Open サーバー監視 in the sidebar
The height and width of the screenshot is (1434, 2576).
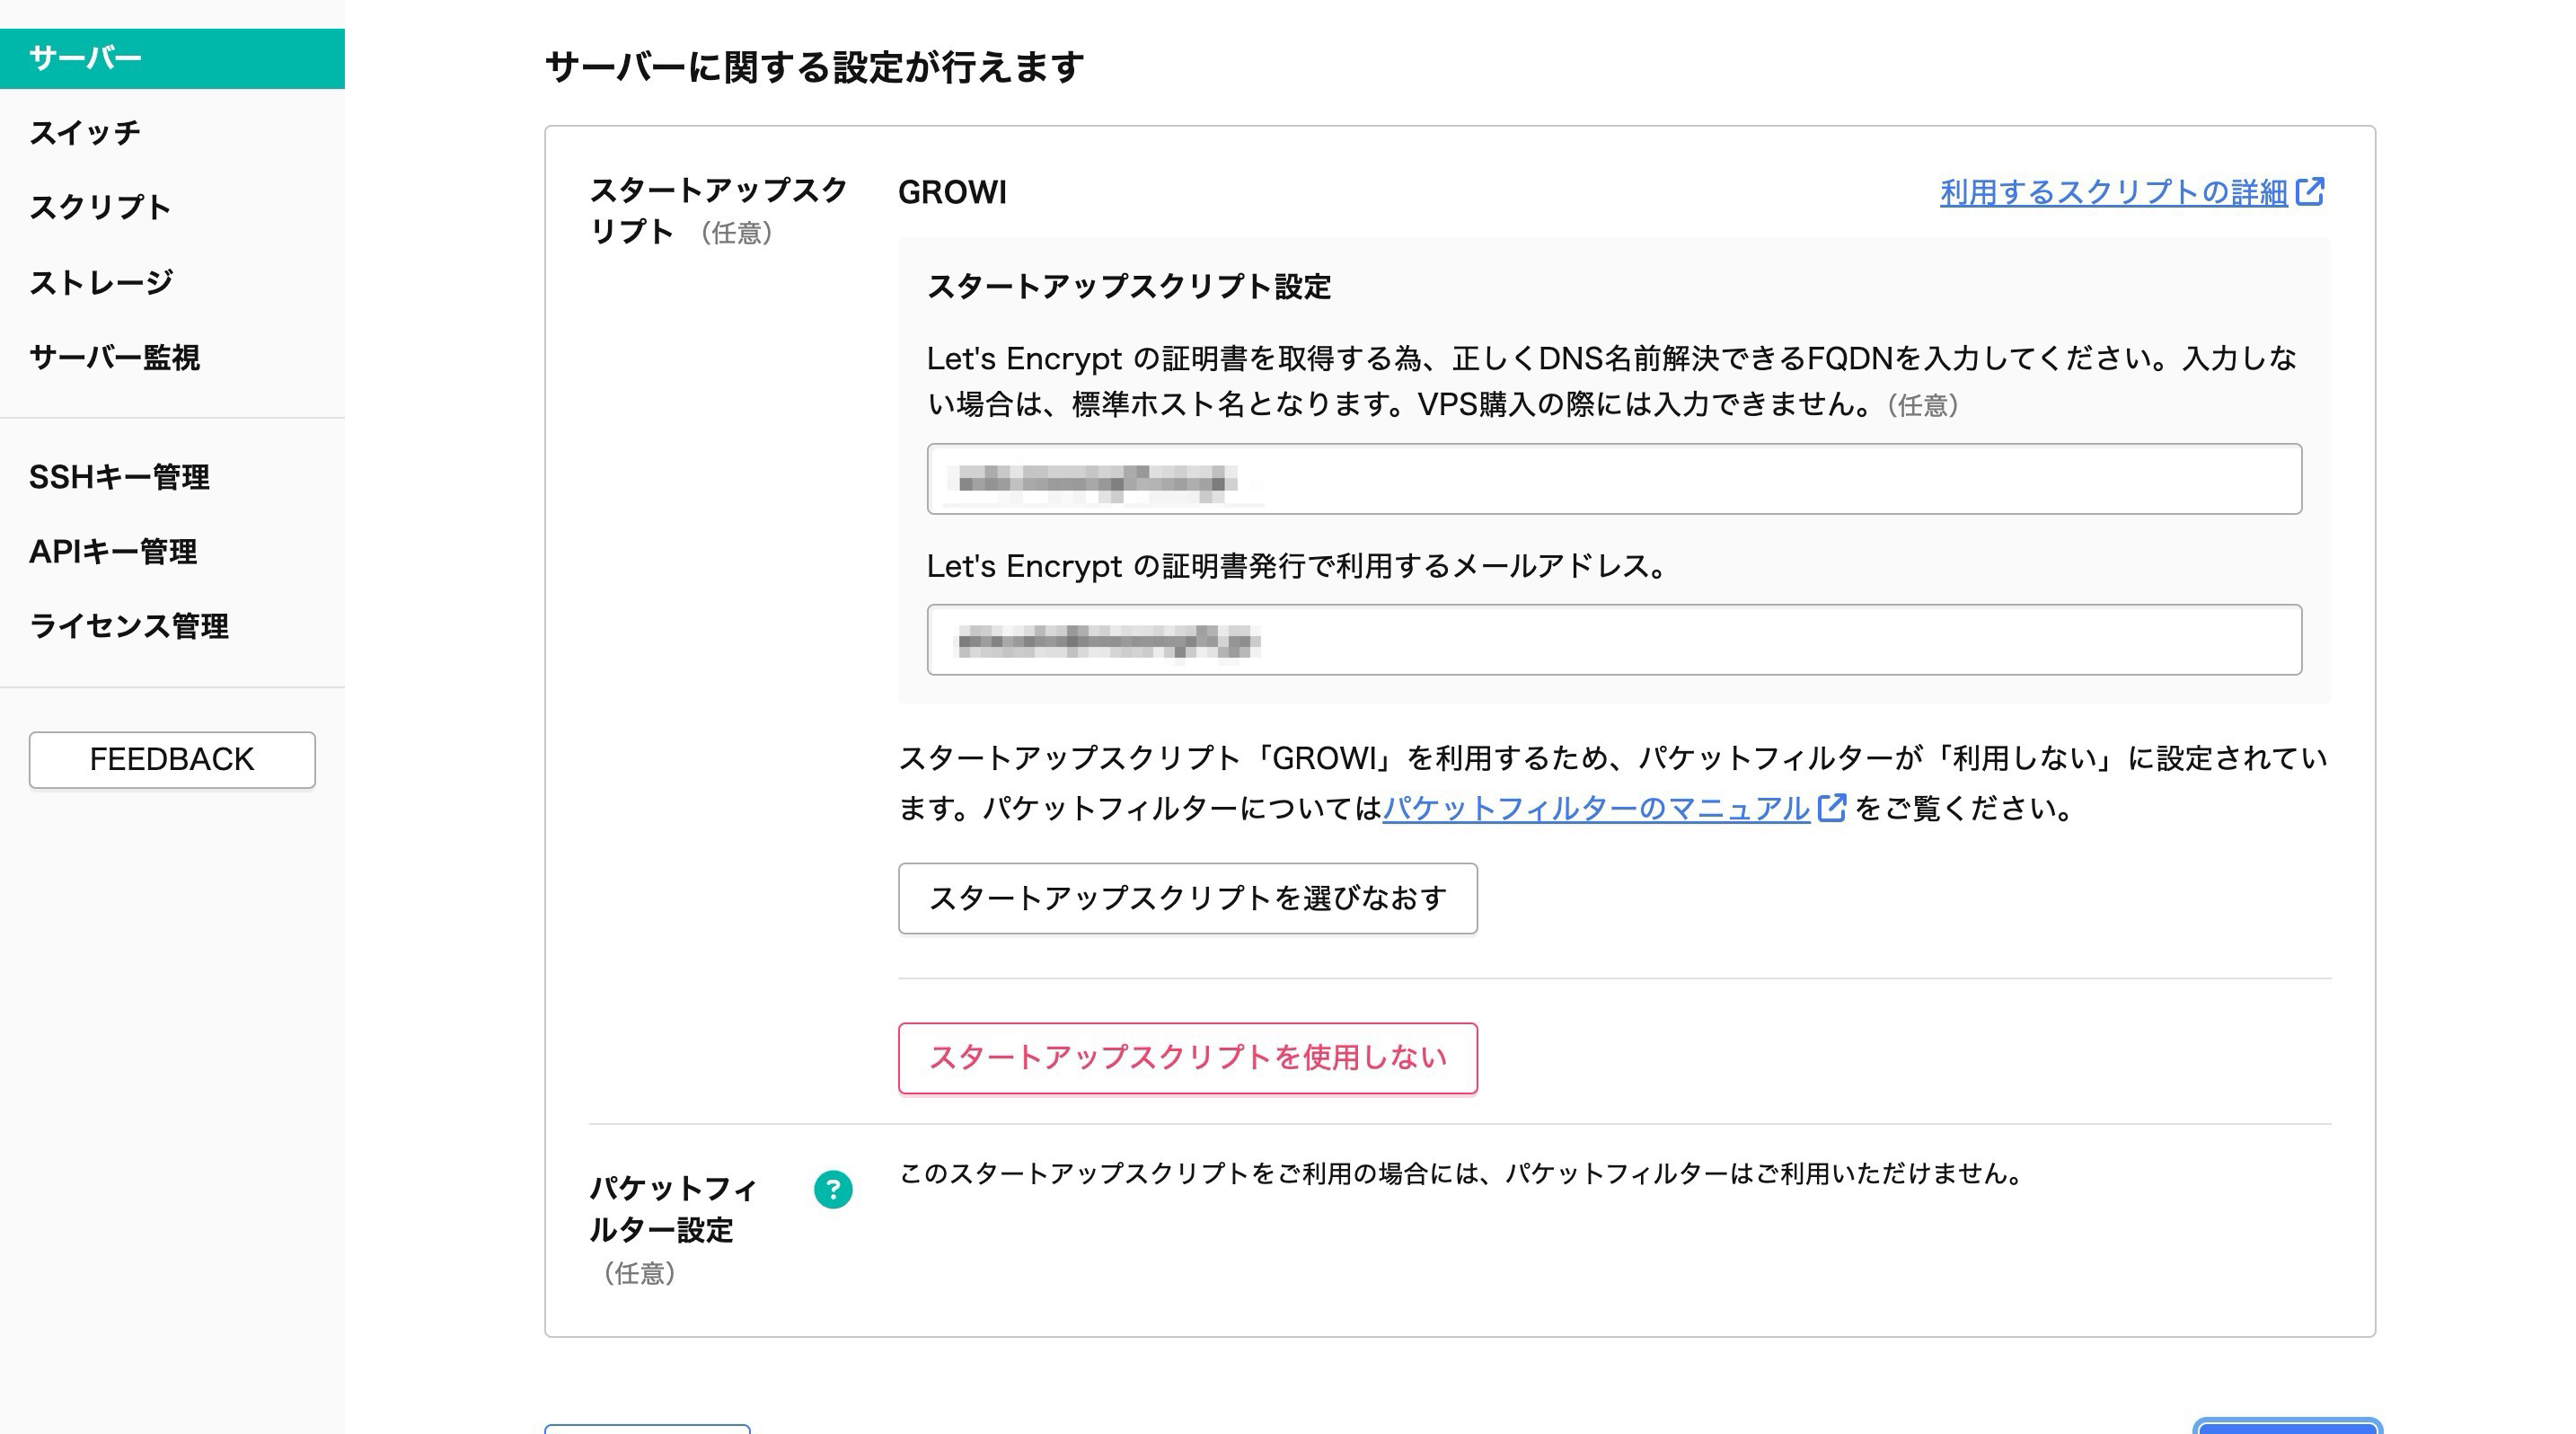pos(115,357)
